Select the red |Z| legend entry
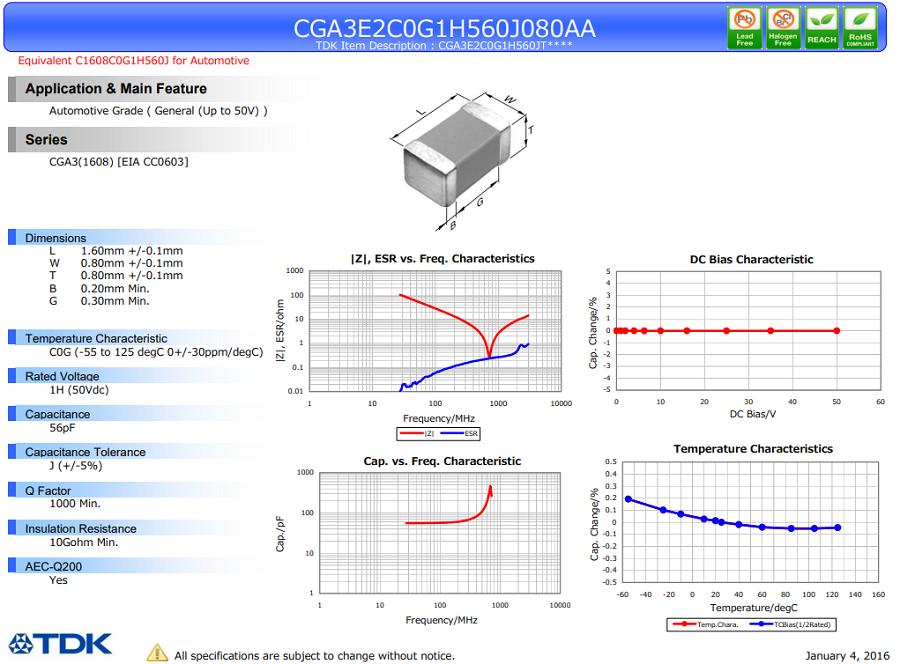Screen dimensions: 900x664 click(417, 433)
